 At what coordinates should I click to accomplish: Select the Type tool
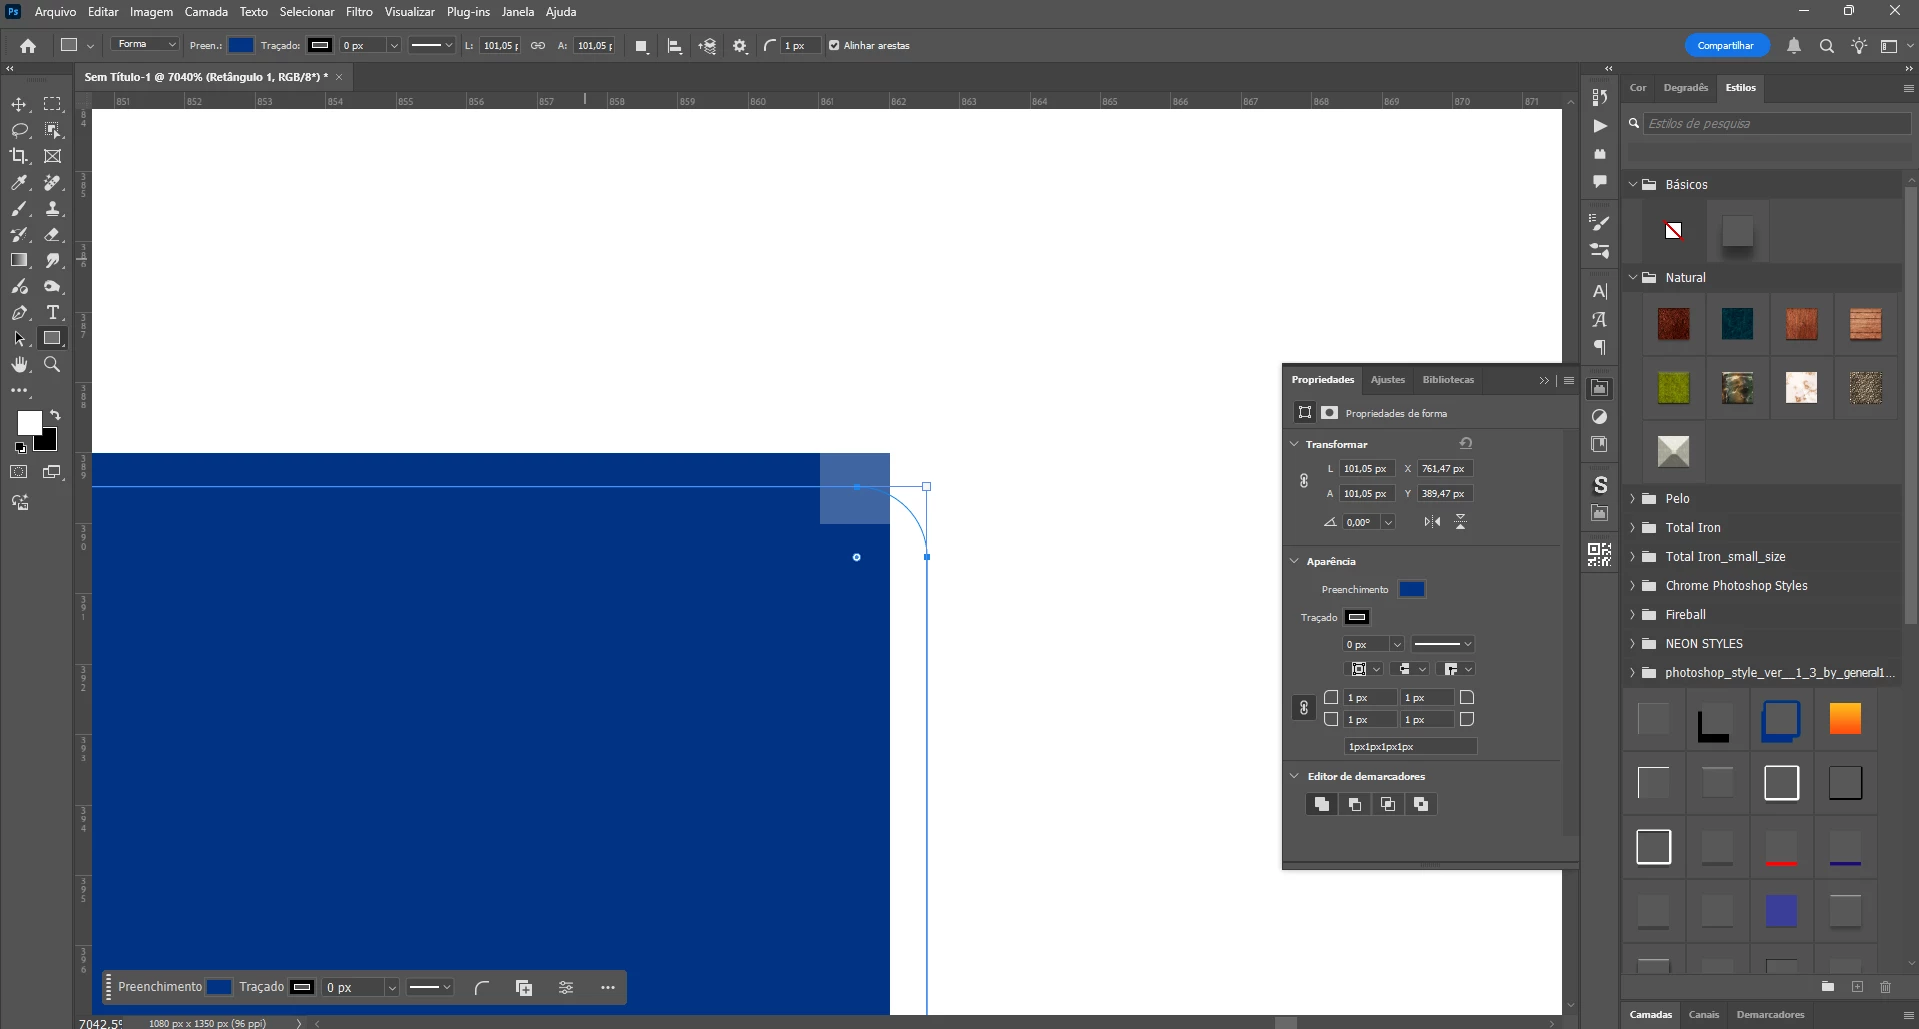[52, 313]
